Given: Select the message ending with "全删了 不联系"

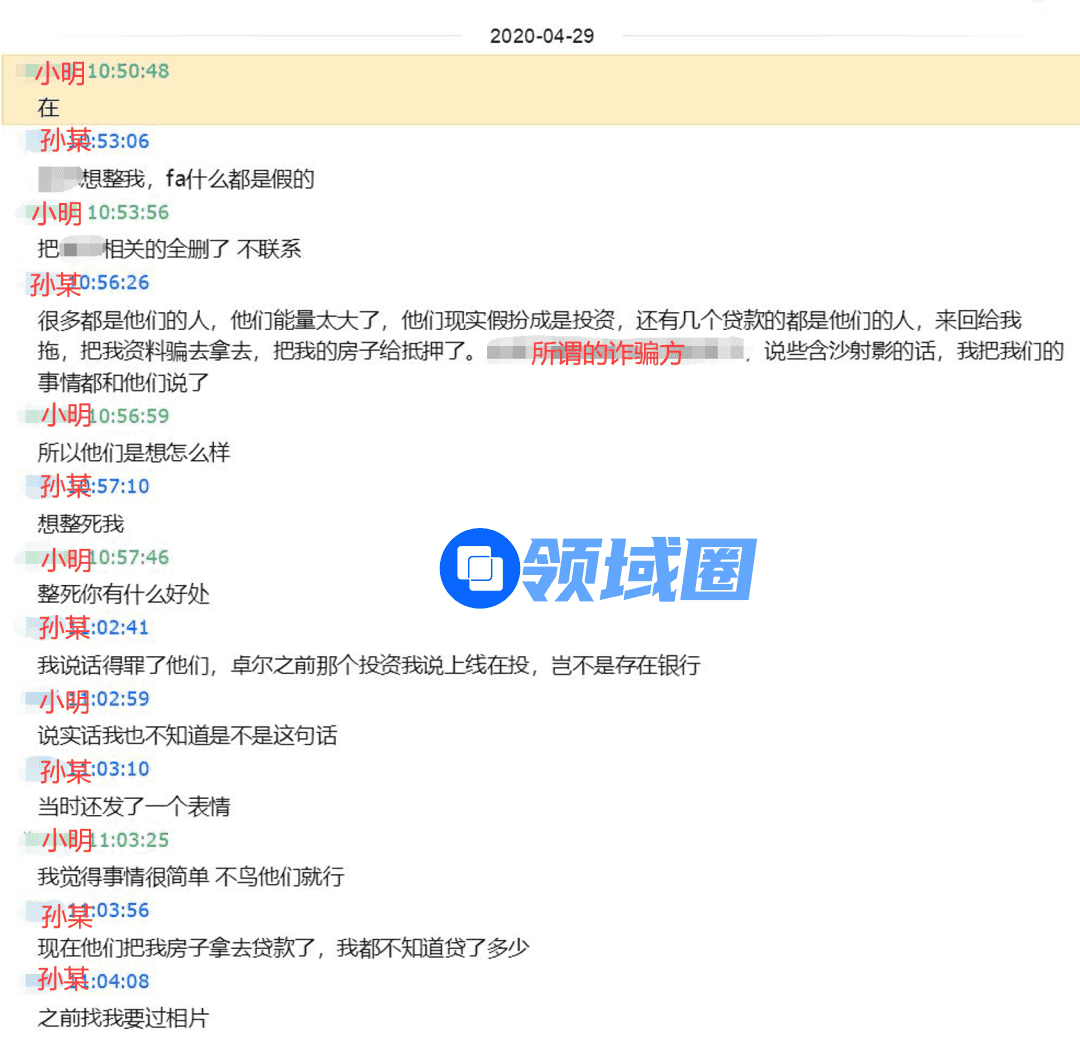Looking at the screenshot, I should click(x=170, y=250).
